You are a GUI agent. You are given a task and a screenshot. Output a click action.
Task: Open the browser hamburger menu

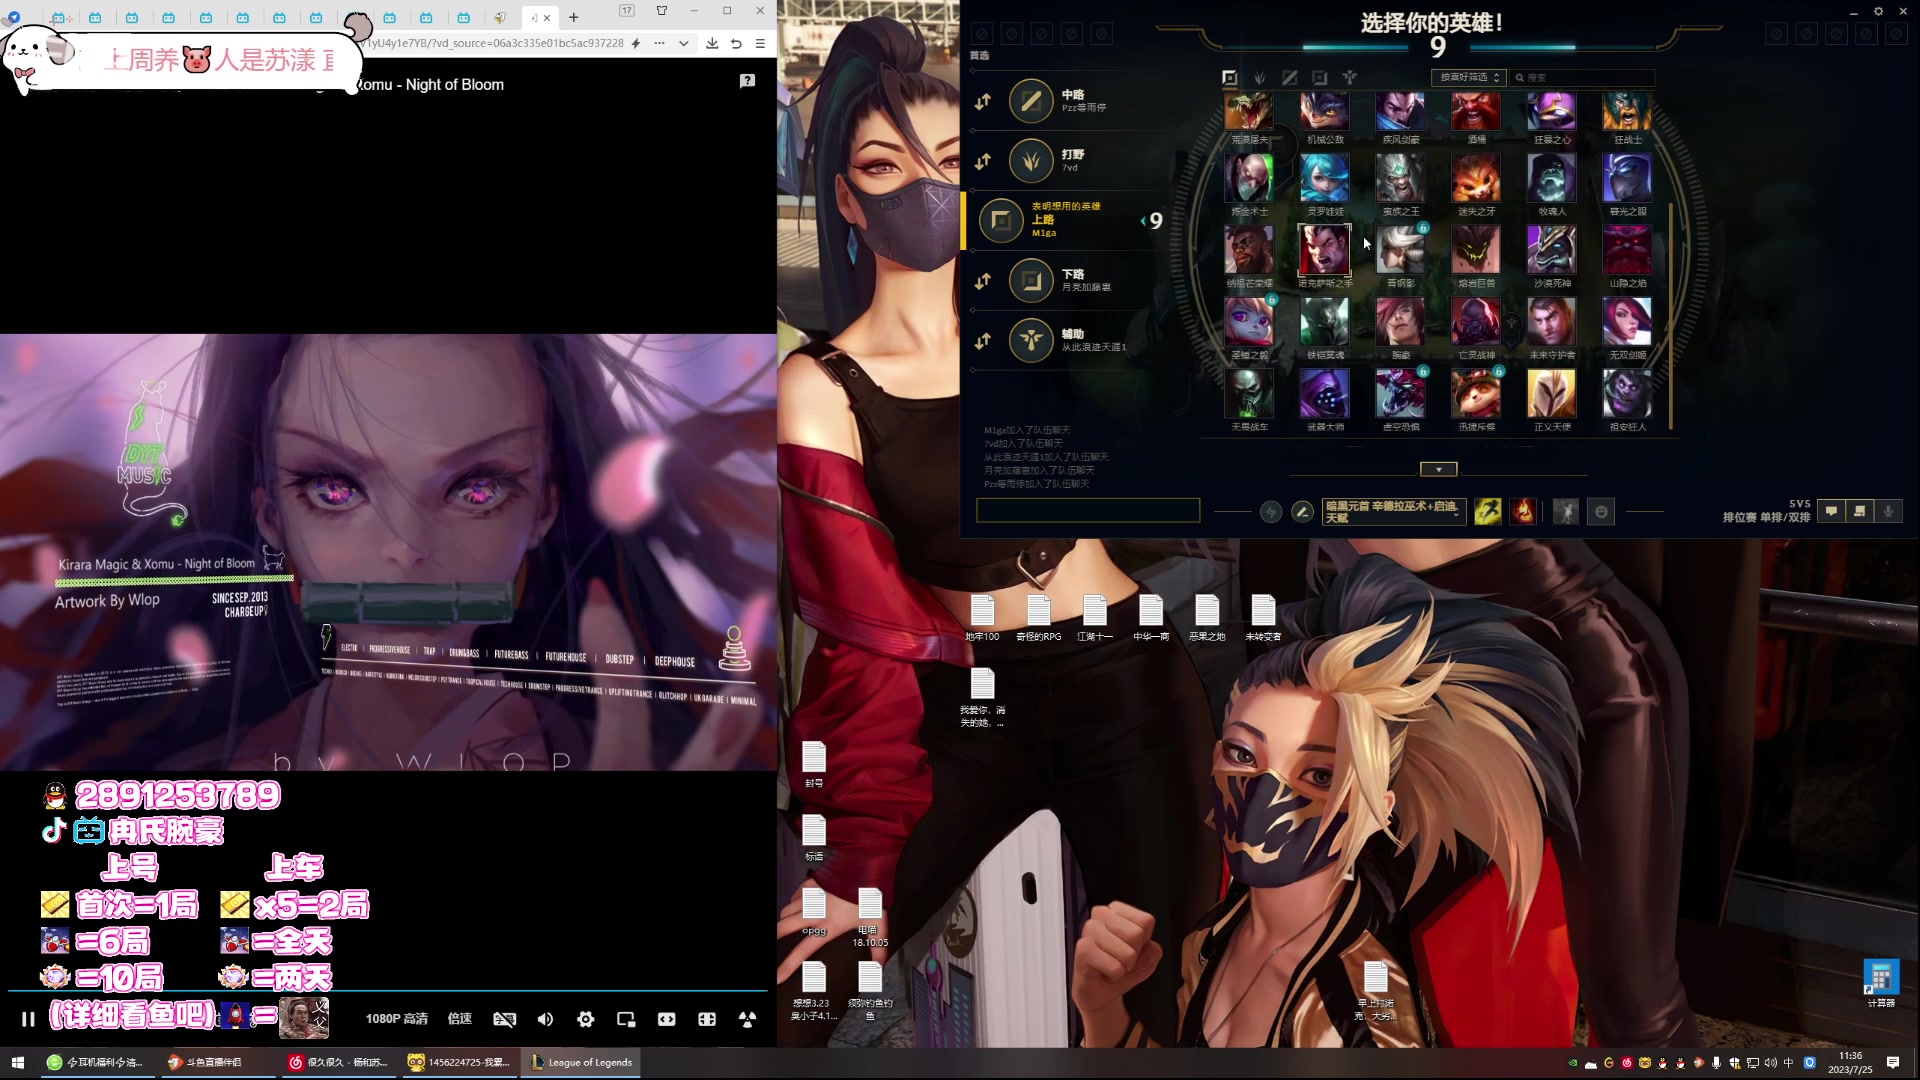(760, 43)
